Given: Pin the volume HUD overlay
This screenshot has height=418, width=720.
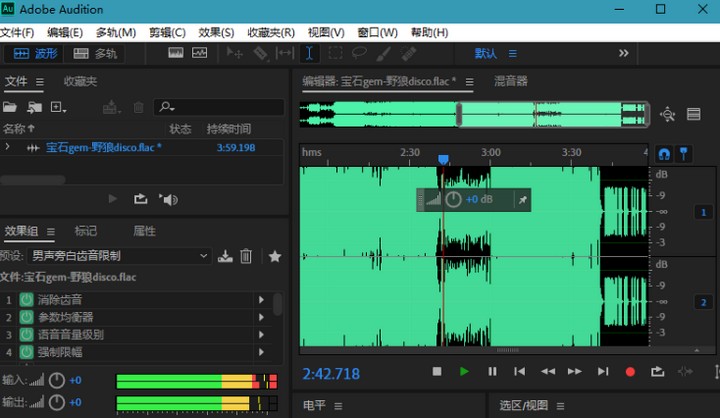Looking at the screenshot, I should click(522, 200).
